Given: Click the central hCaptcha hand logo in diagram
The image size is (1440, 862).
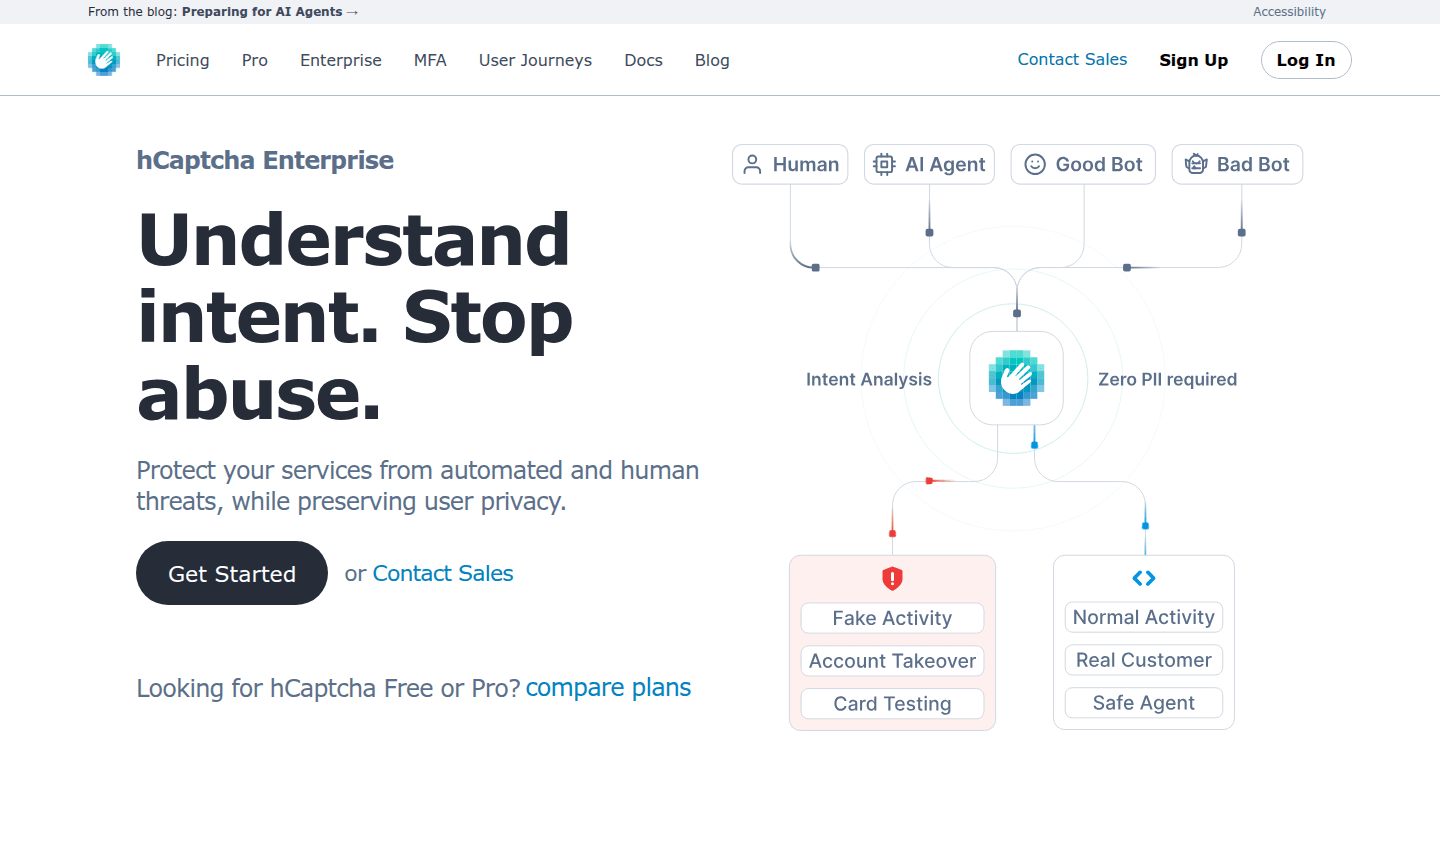Looking at the screenshot, I should coord(1016,379).
